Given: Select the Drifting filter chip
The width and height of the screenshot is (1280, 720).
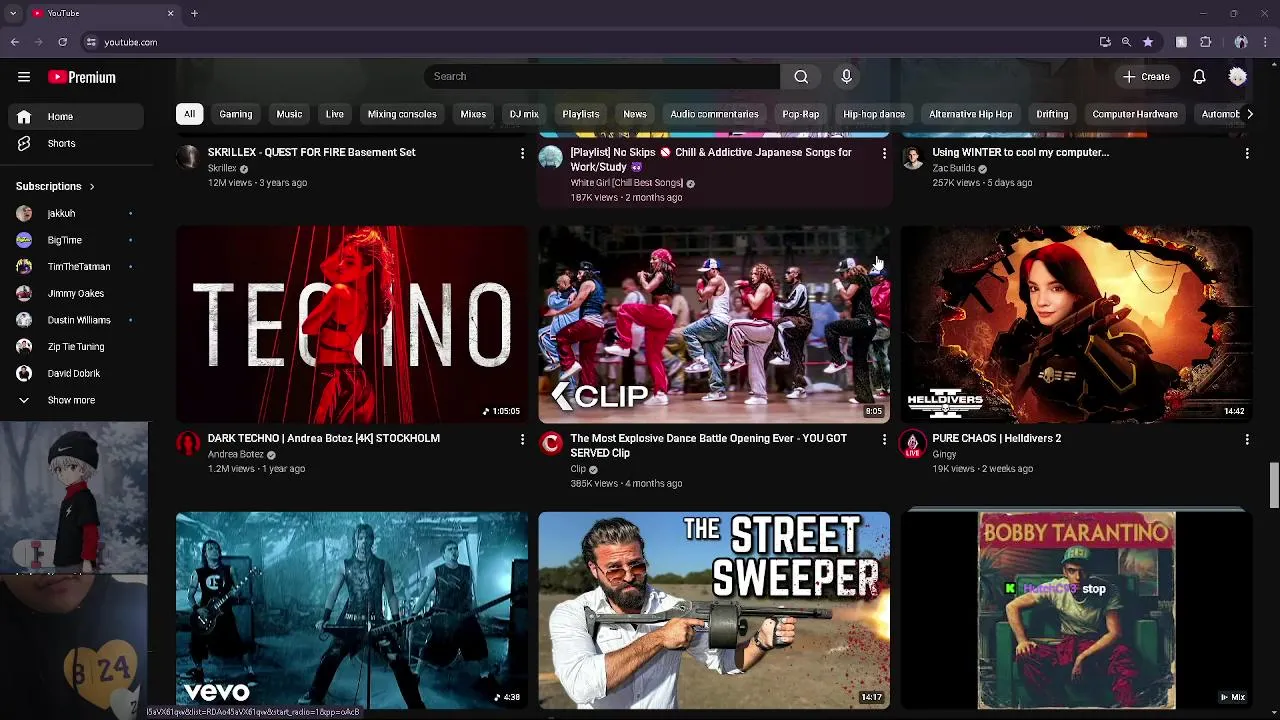Looking at the screenshot, I should pyautogui.click(x=1052, y=114).
